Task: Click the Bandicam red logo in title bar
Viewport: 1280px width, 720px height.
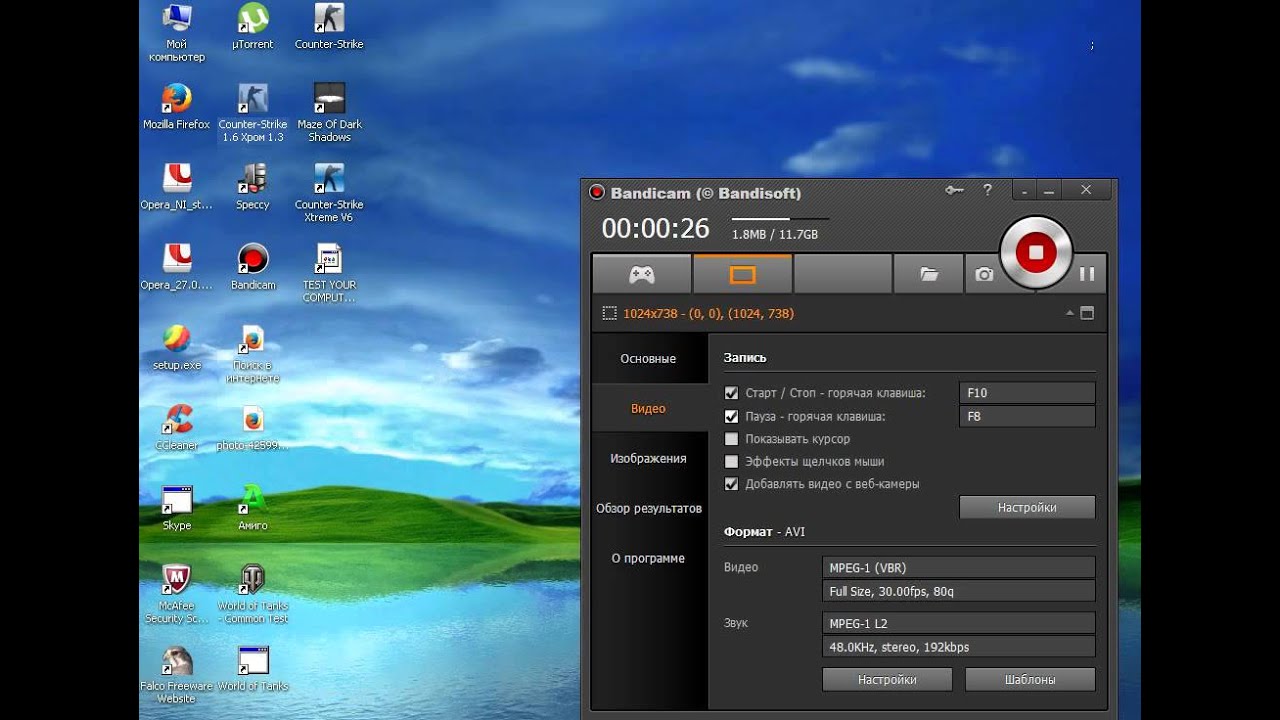Action: point(597,192)
